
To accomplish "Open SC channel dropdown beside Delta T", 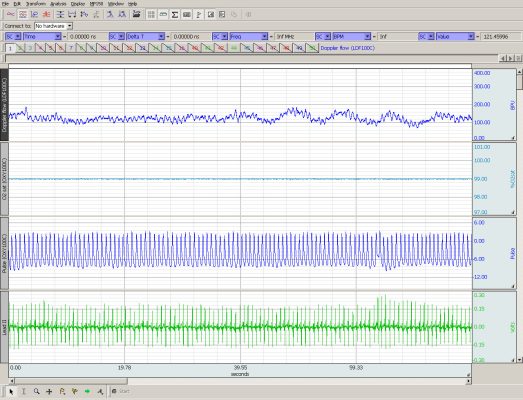I will (x=117, y=36).
